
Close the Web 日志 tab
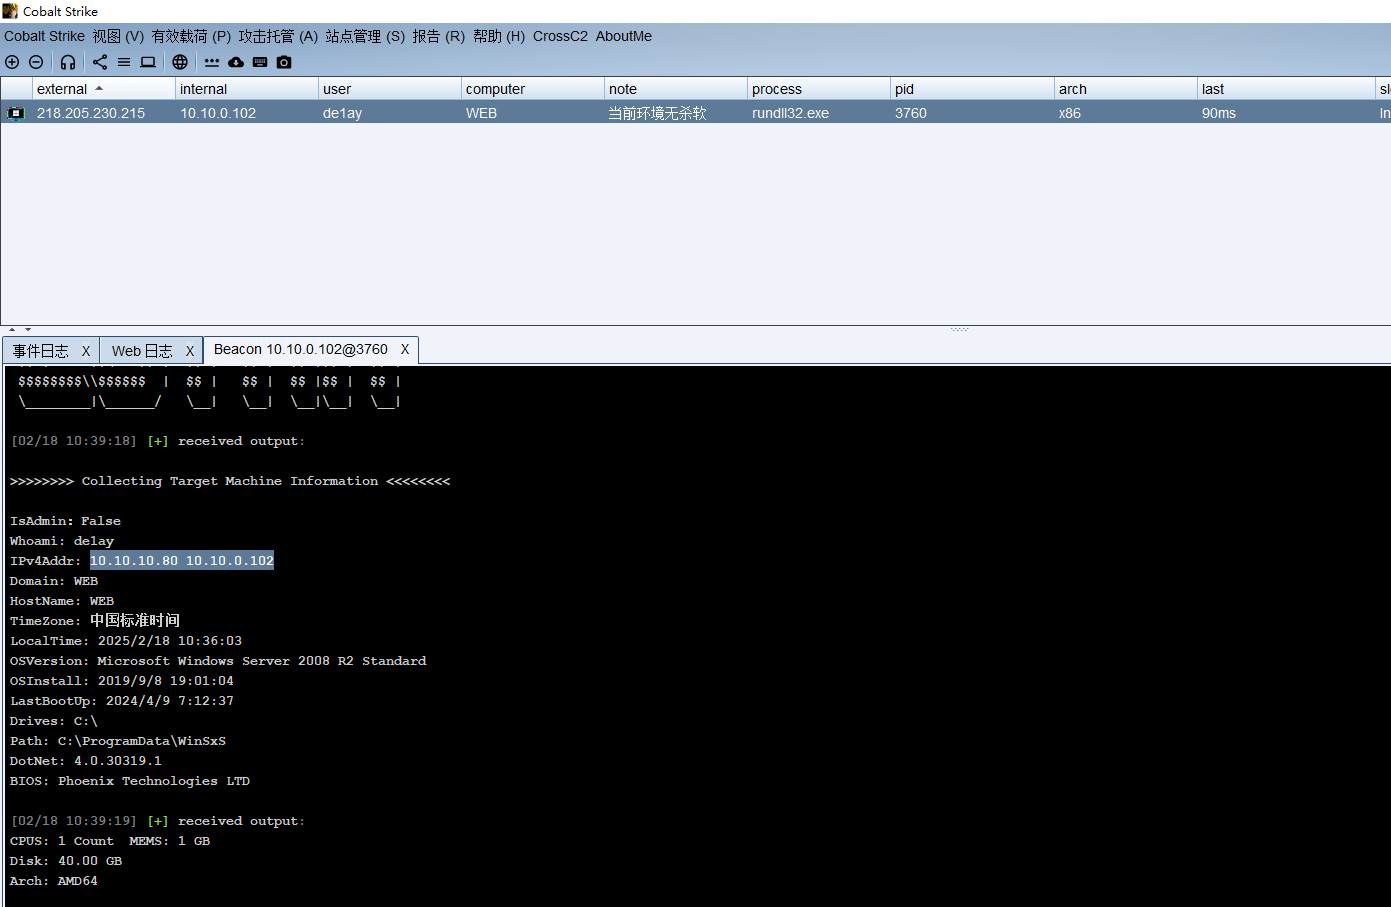189,351
